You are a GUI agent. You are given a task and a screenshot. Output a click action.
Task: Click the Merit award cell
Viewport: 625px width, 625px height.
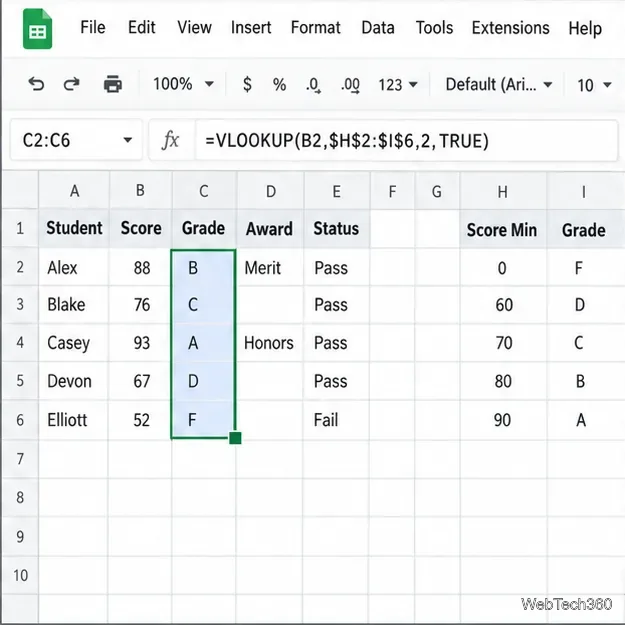[270, 267]
